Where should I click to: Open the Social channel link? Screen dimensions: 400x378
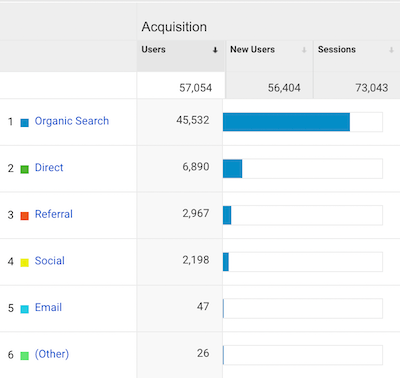coord(50,261)
